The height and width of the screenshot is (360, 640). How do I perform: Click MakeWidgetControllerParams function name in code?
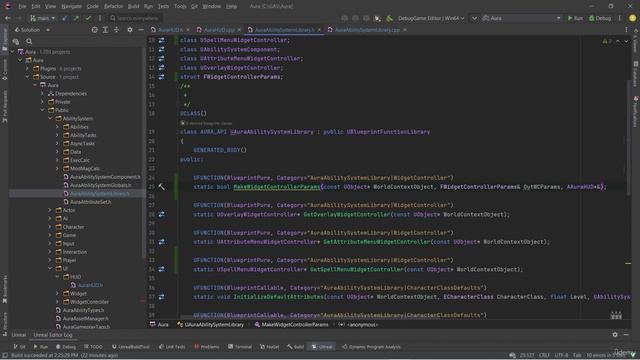tap(277, 187)
